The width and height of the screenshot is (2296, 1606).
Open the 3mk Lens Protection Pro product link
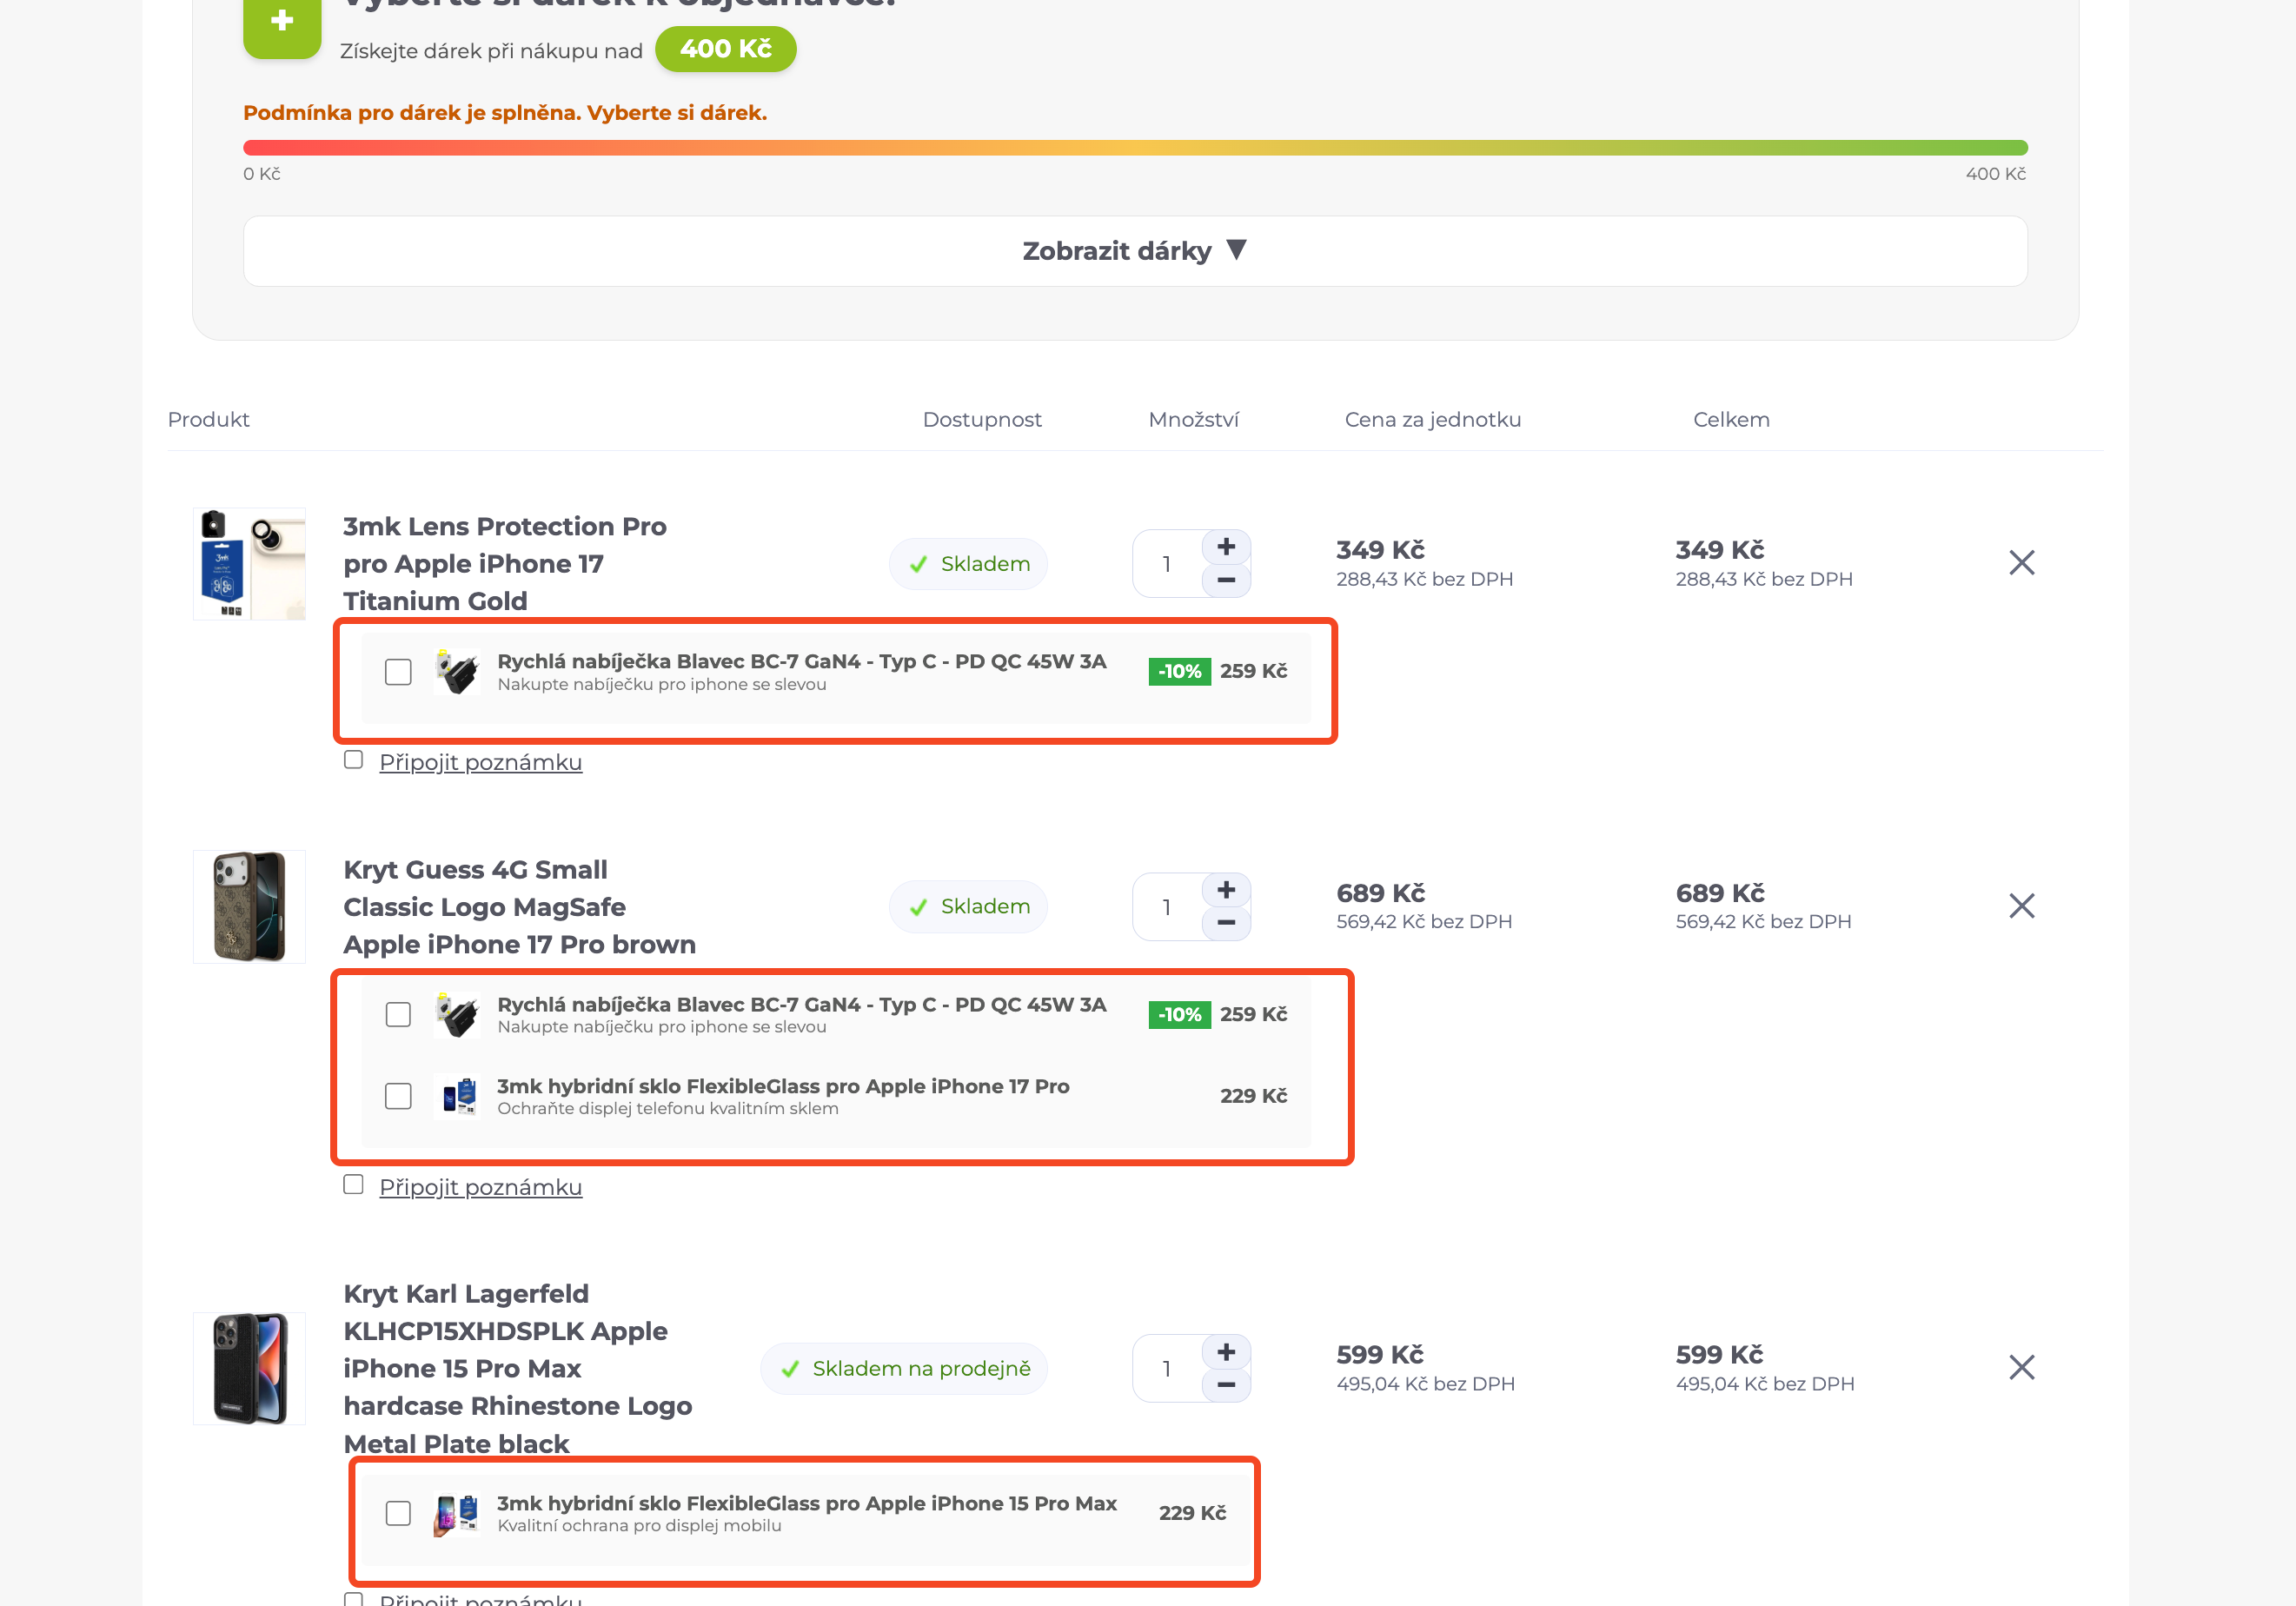coord(505,563)
